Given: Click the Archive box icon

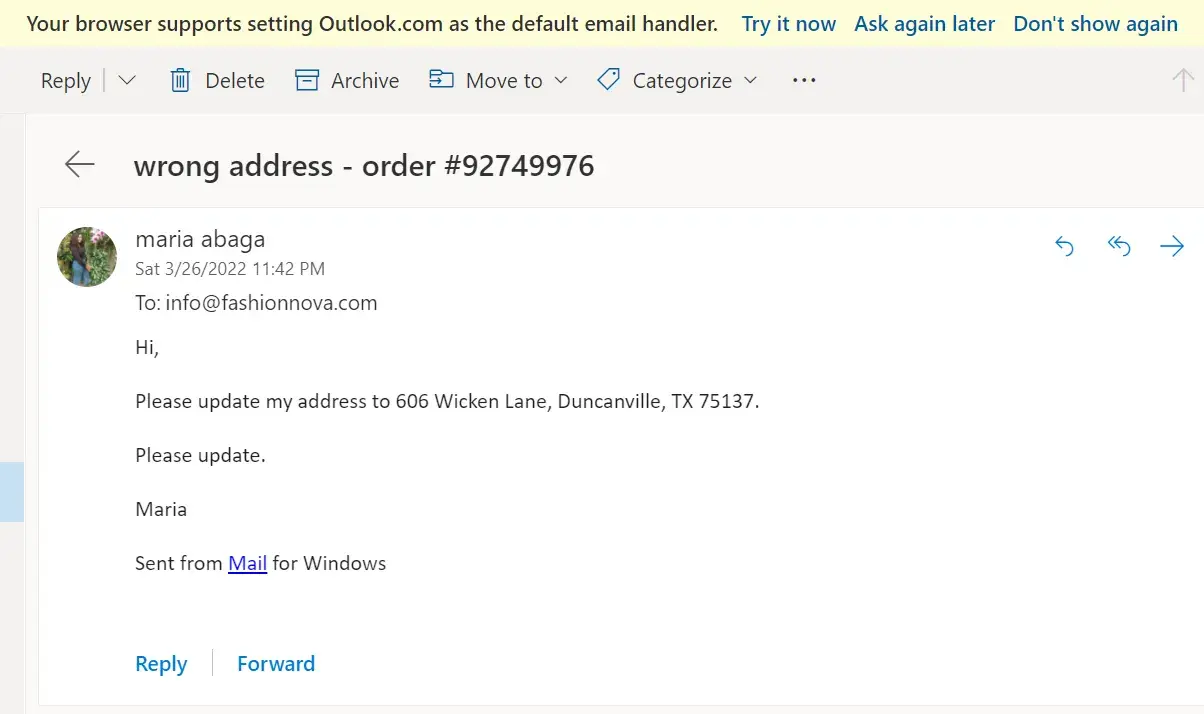Looking at the screenshot, I should click(307, 81).
